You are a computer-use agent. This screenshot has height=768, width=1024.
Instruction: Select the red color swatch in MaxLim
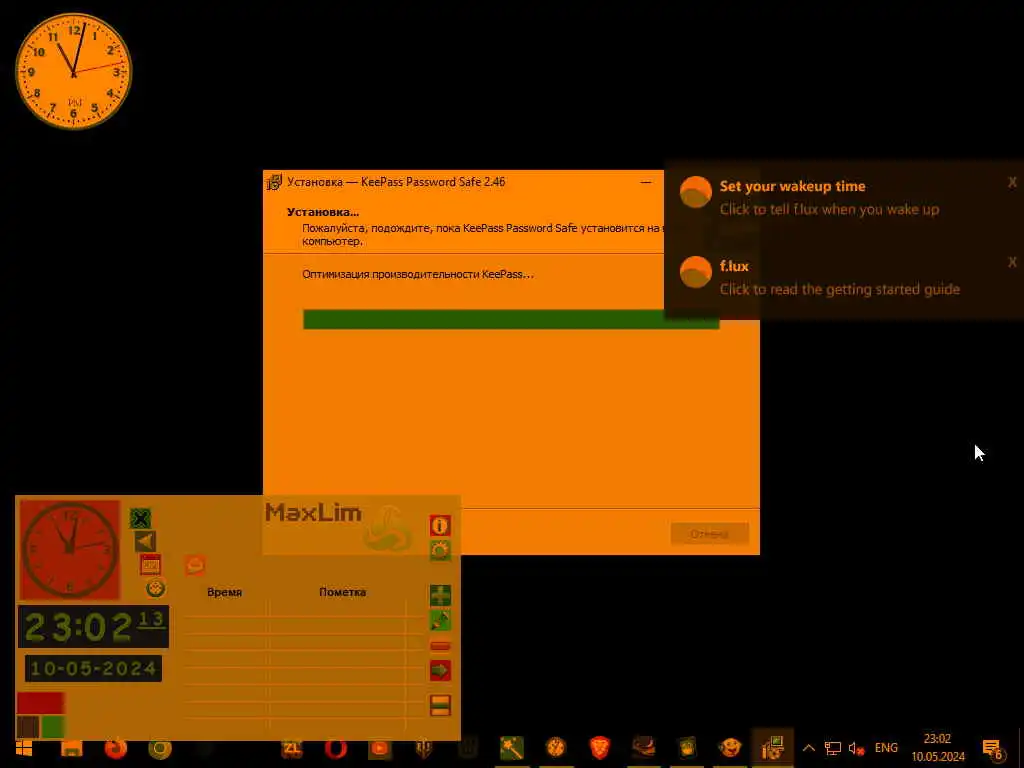coord(40,703)
